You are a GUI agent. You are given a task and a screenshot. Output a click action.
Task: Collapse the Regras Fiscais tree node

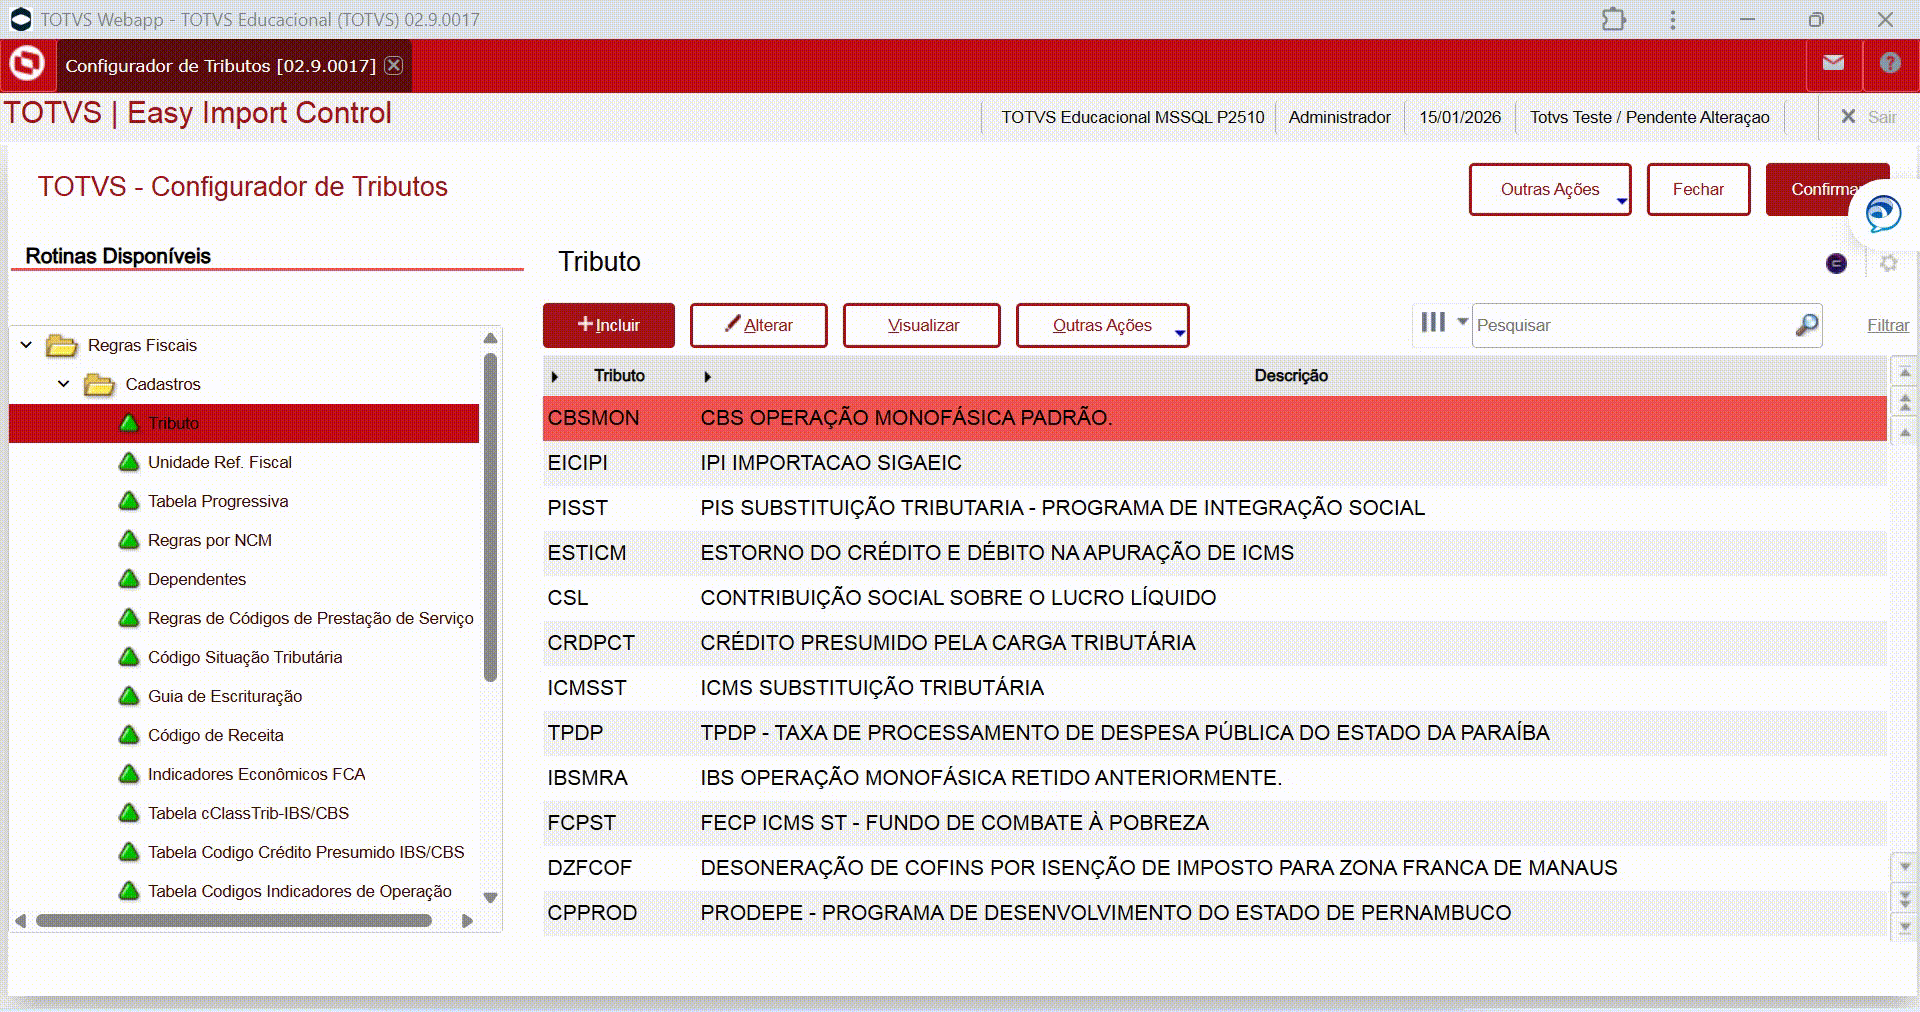pyautogui.click(x=26, y=345)
